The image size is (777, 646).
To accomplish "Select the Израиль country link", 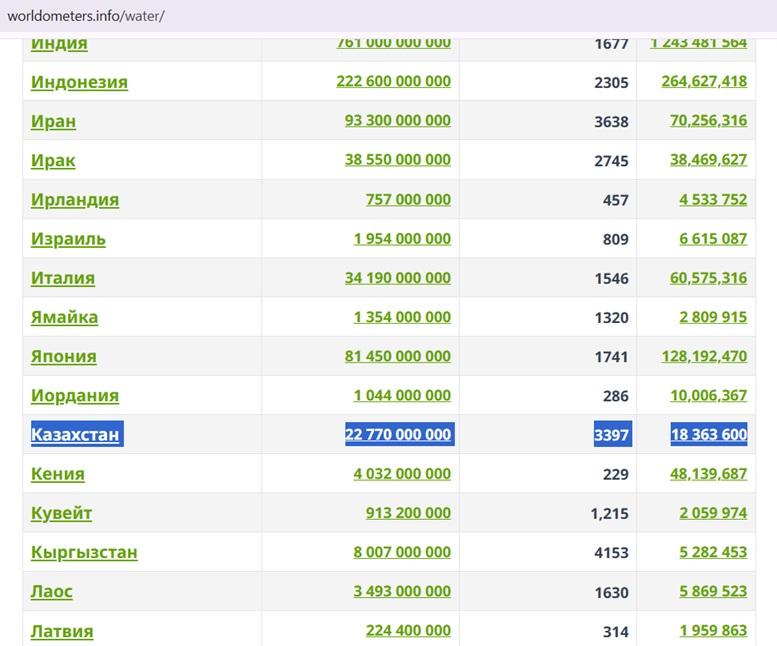I will pyautogui.click(x=68, y=239).
